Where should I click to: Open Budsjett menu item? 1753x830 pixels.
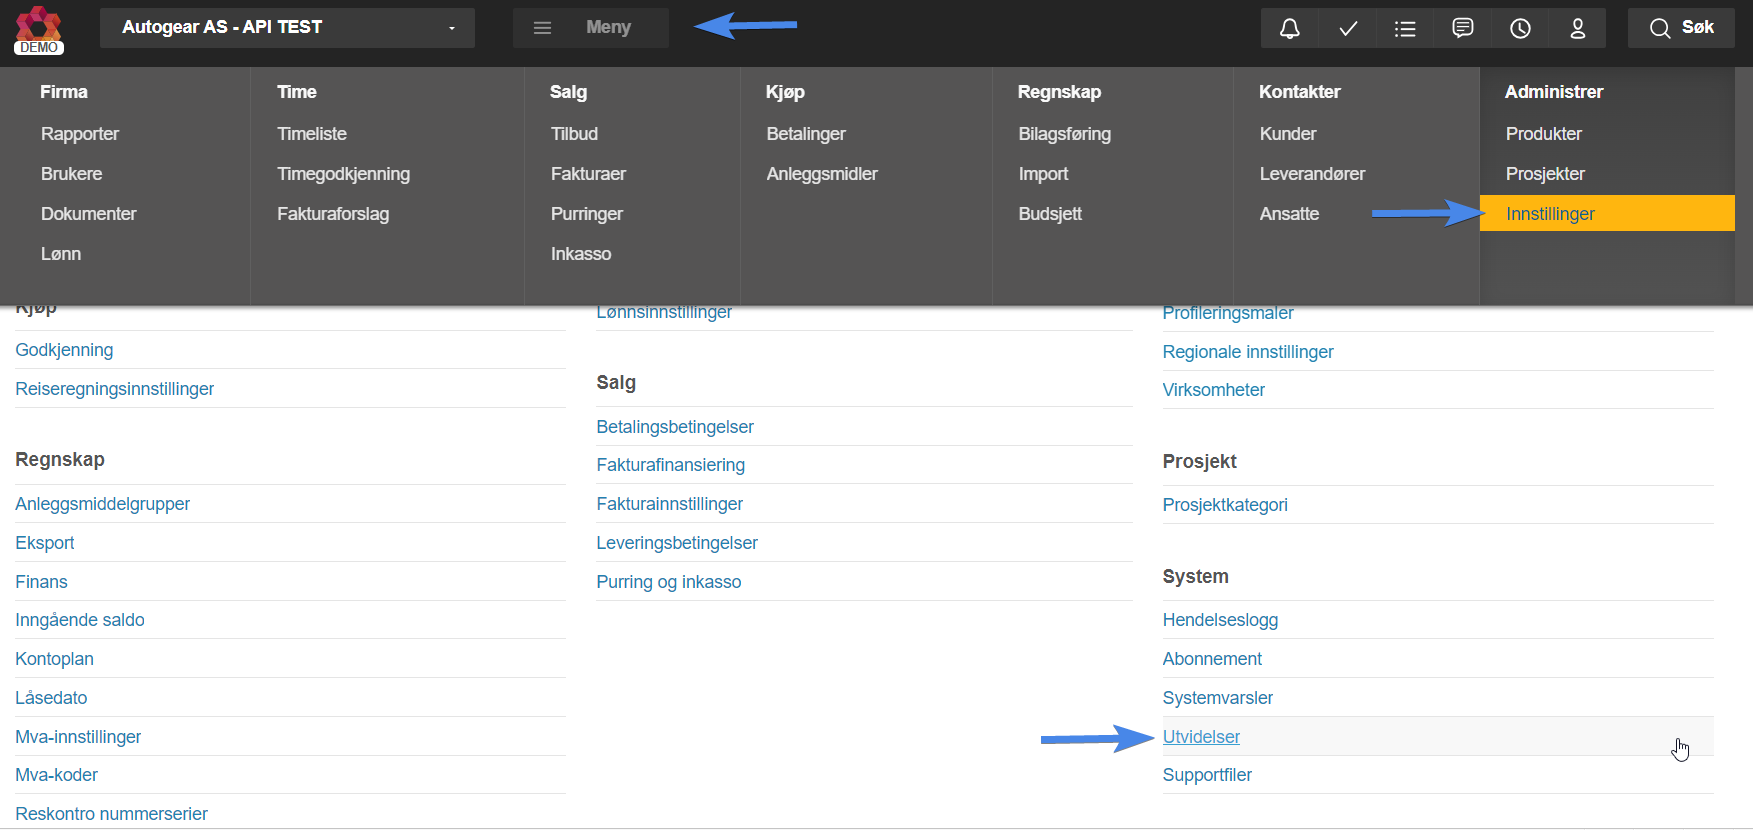pyautogui.click(x=1050, y=214)
